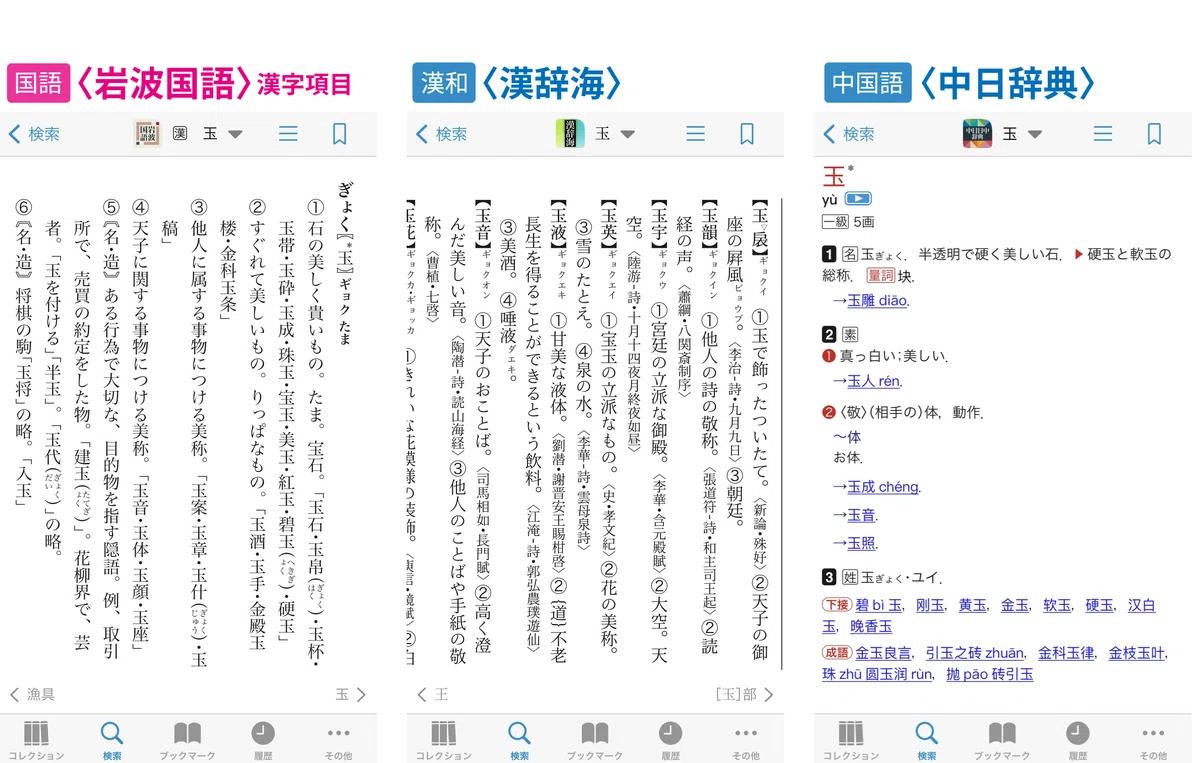Open the 玉雕 diāo link

pos(878,300)
